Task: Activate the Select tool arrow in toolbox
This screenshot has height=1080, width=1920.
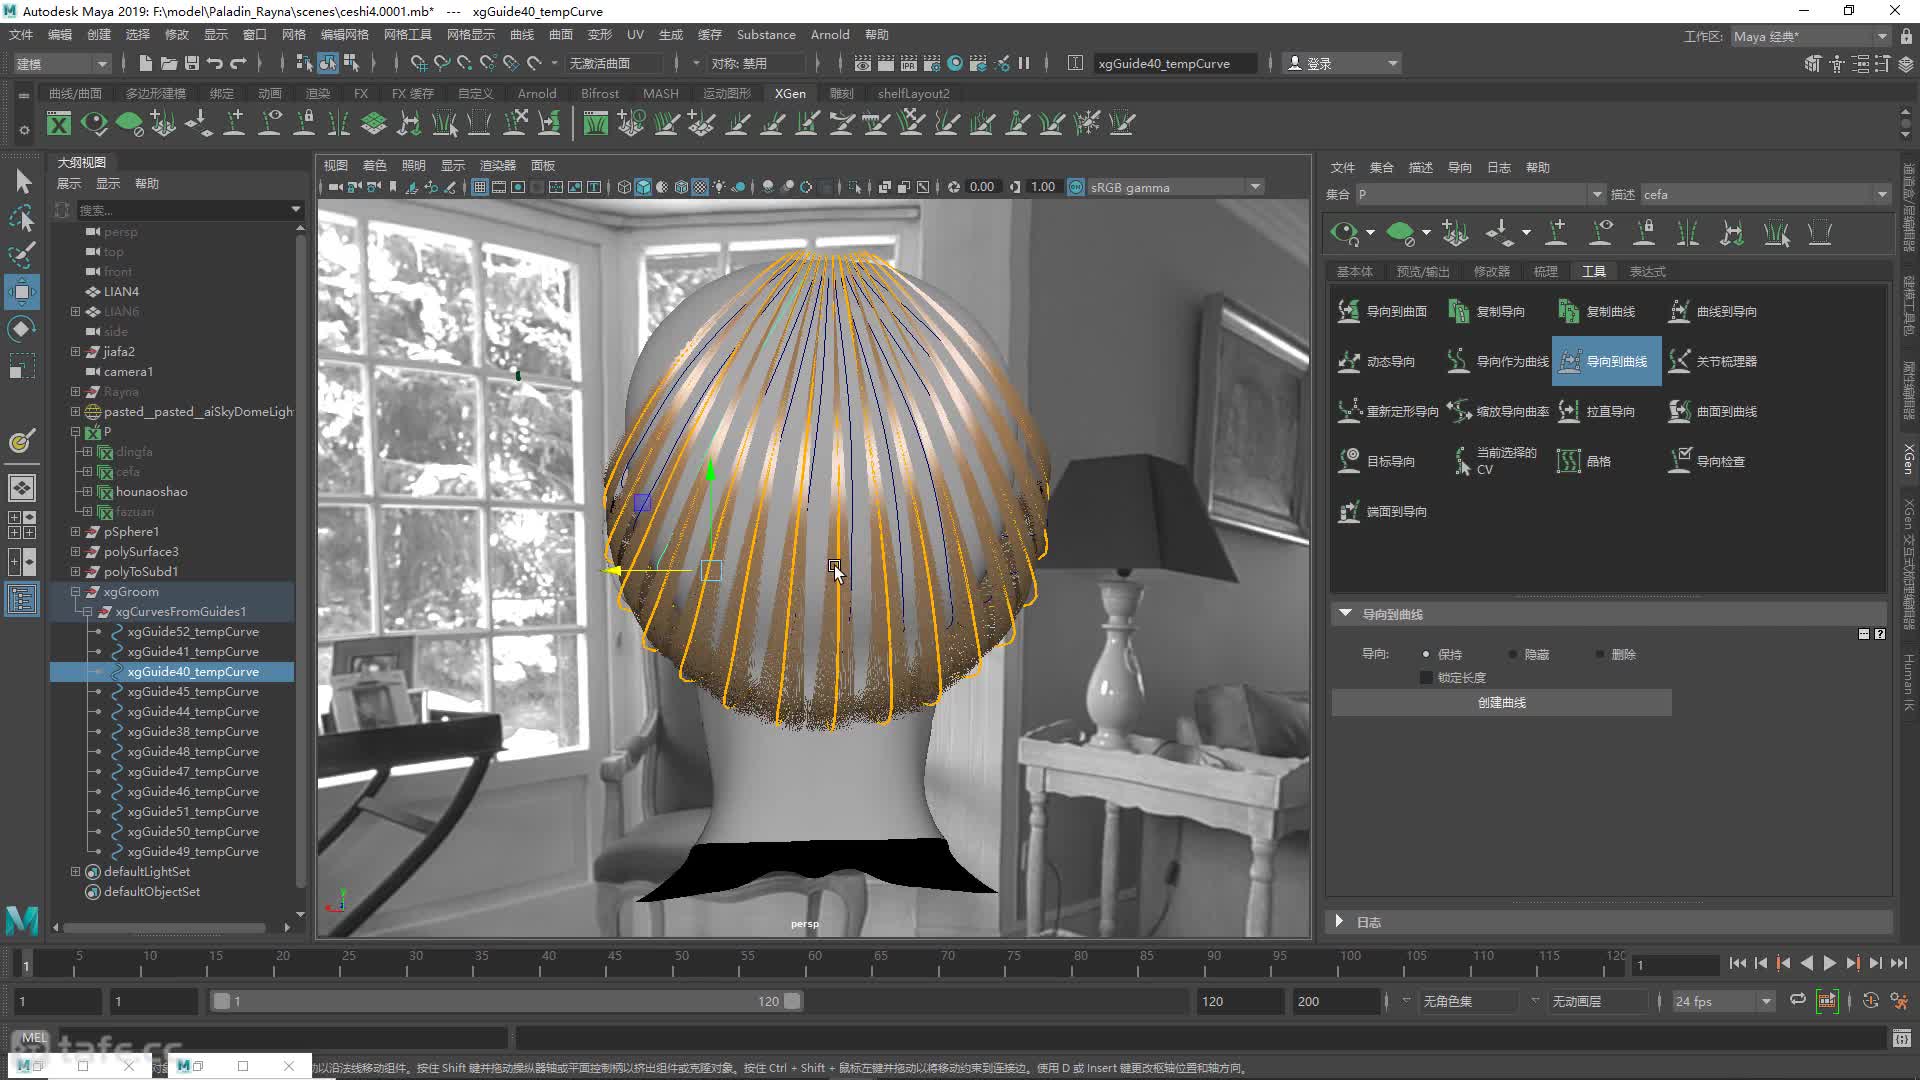Action: (22, 182)
